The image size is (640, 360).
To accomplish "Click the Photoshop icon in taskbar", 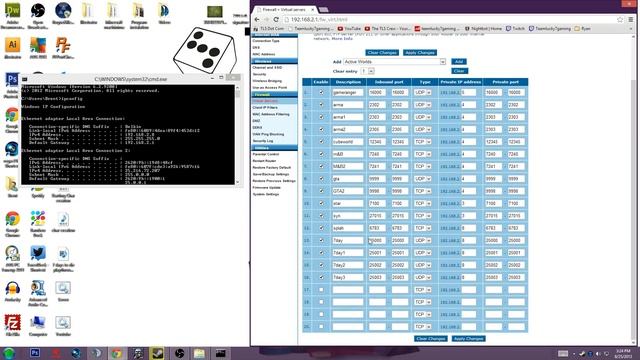I will click(x=35, y=353).
